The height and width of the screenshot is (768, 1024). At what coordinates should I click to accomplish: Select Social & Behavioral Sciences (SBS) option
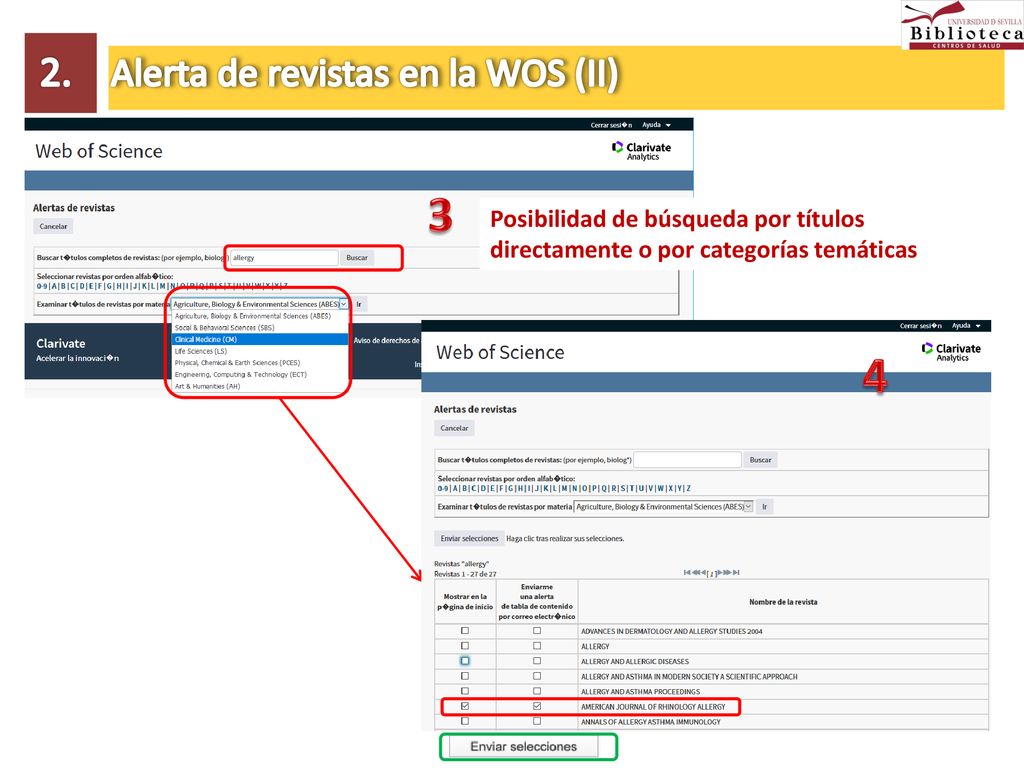tap(259, 328)
